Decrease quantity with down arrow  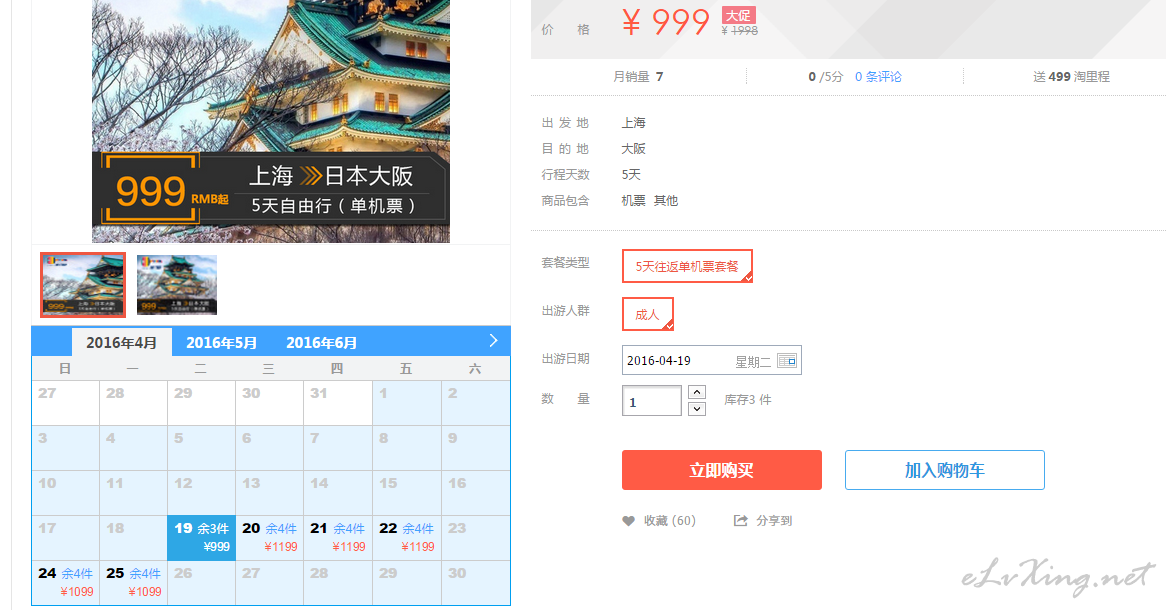click(697, 408)
